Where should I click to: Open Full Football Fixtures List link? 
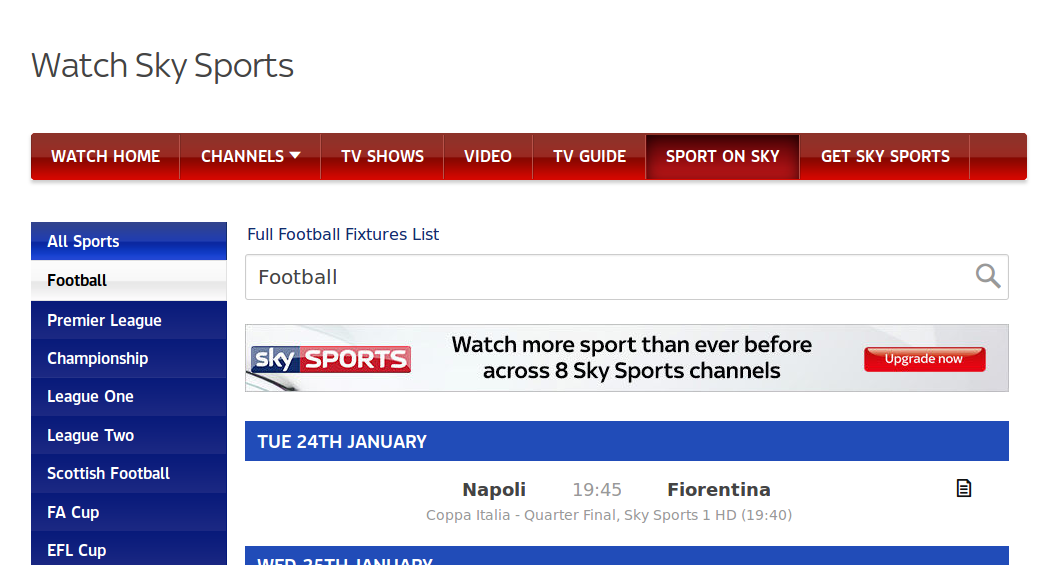pos(343,235)
